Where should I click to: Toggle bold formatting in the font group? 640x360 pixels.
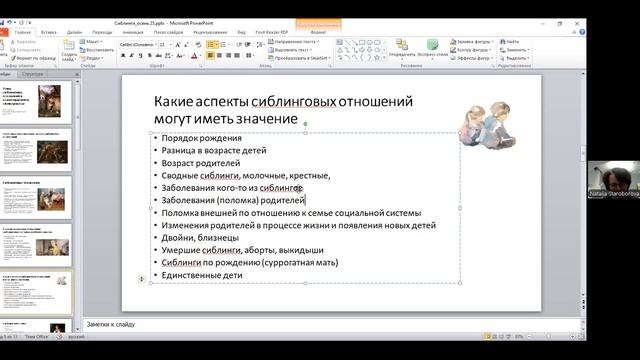click(x=123, y=56)
